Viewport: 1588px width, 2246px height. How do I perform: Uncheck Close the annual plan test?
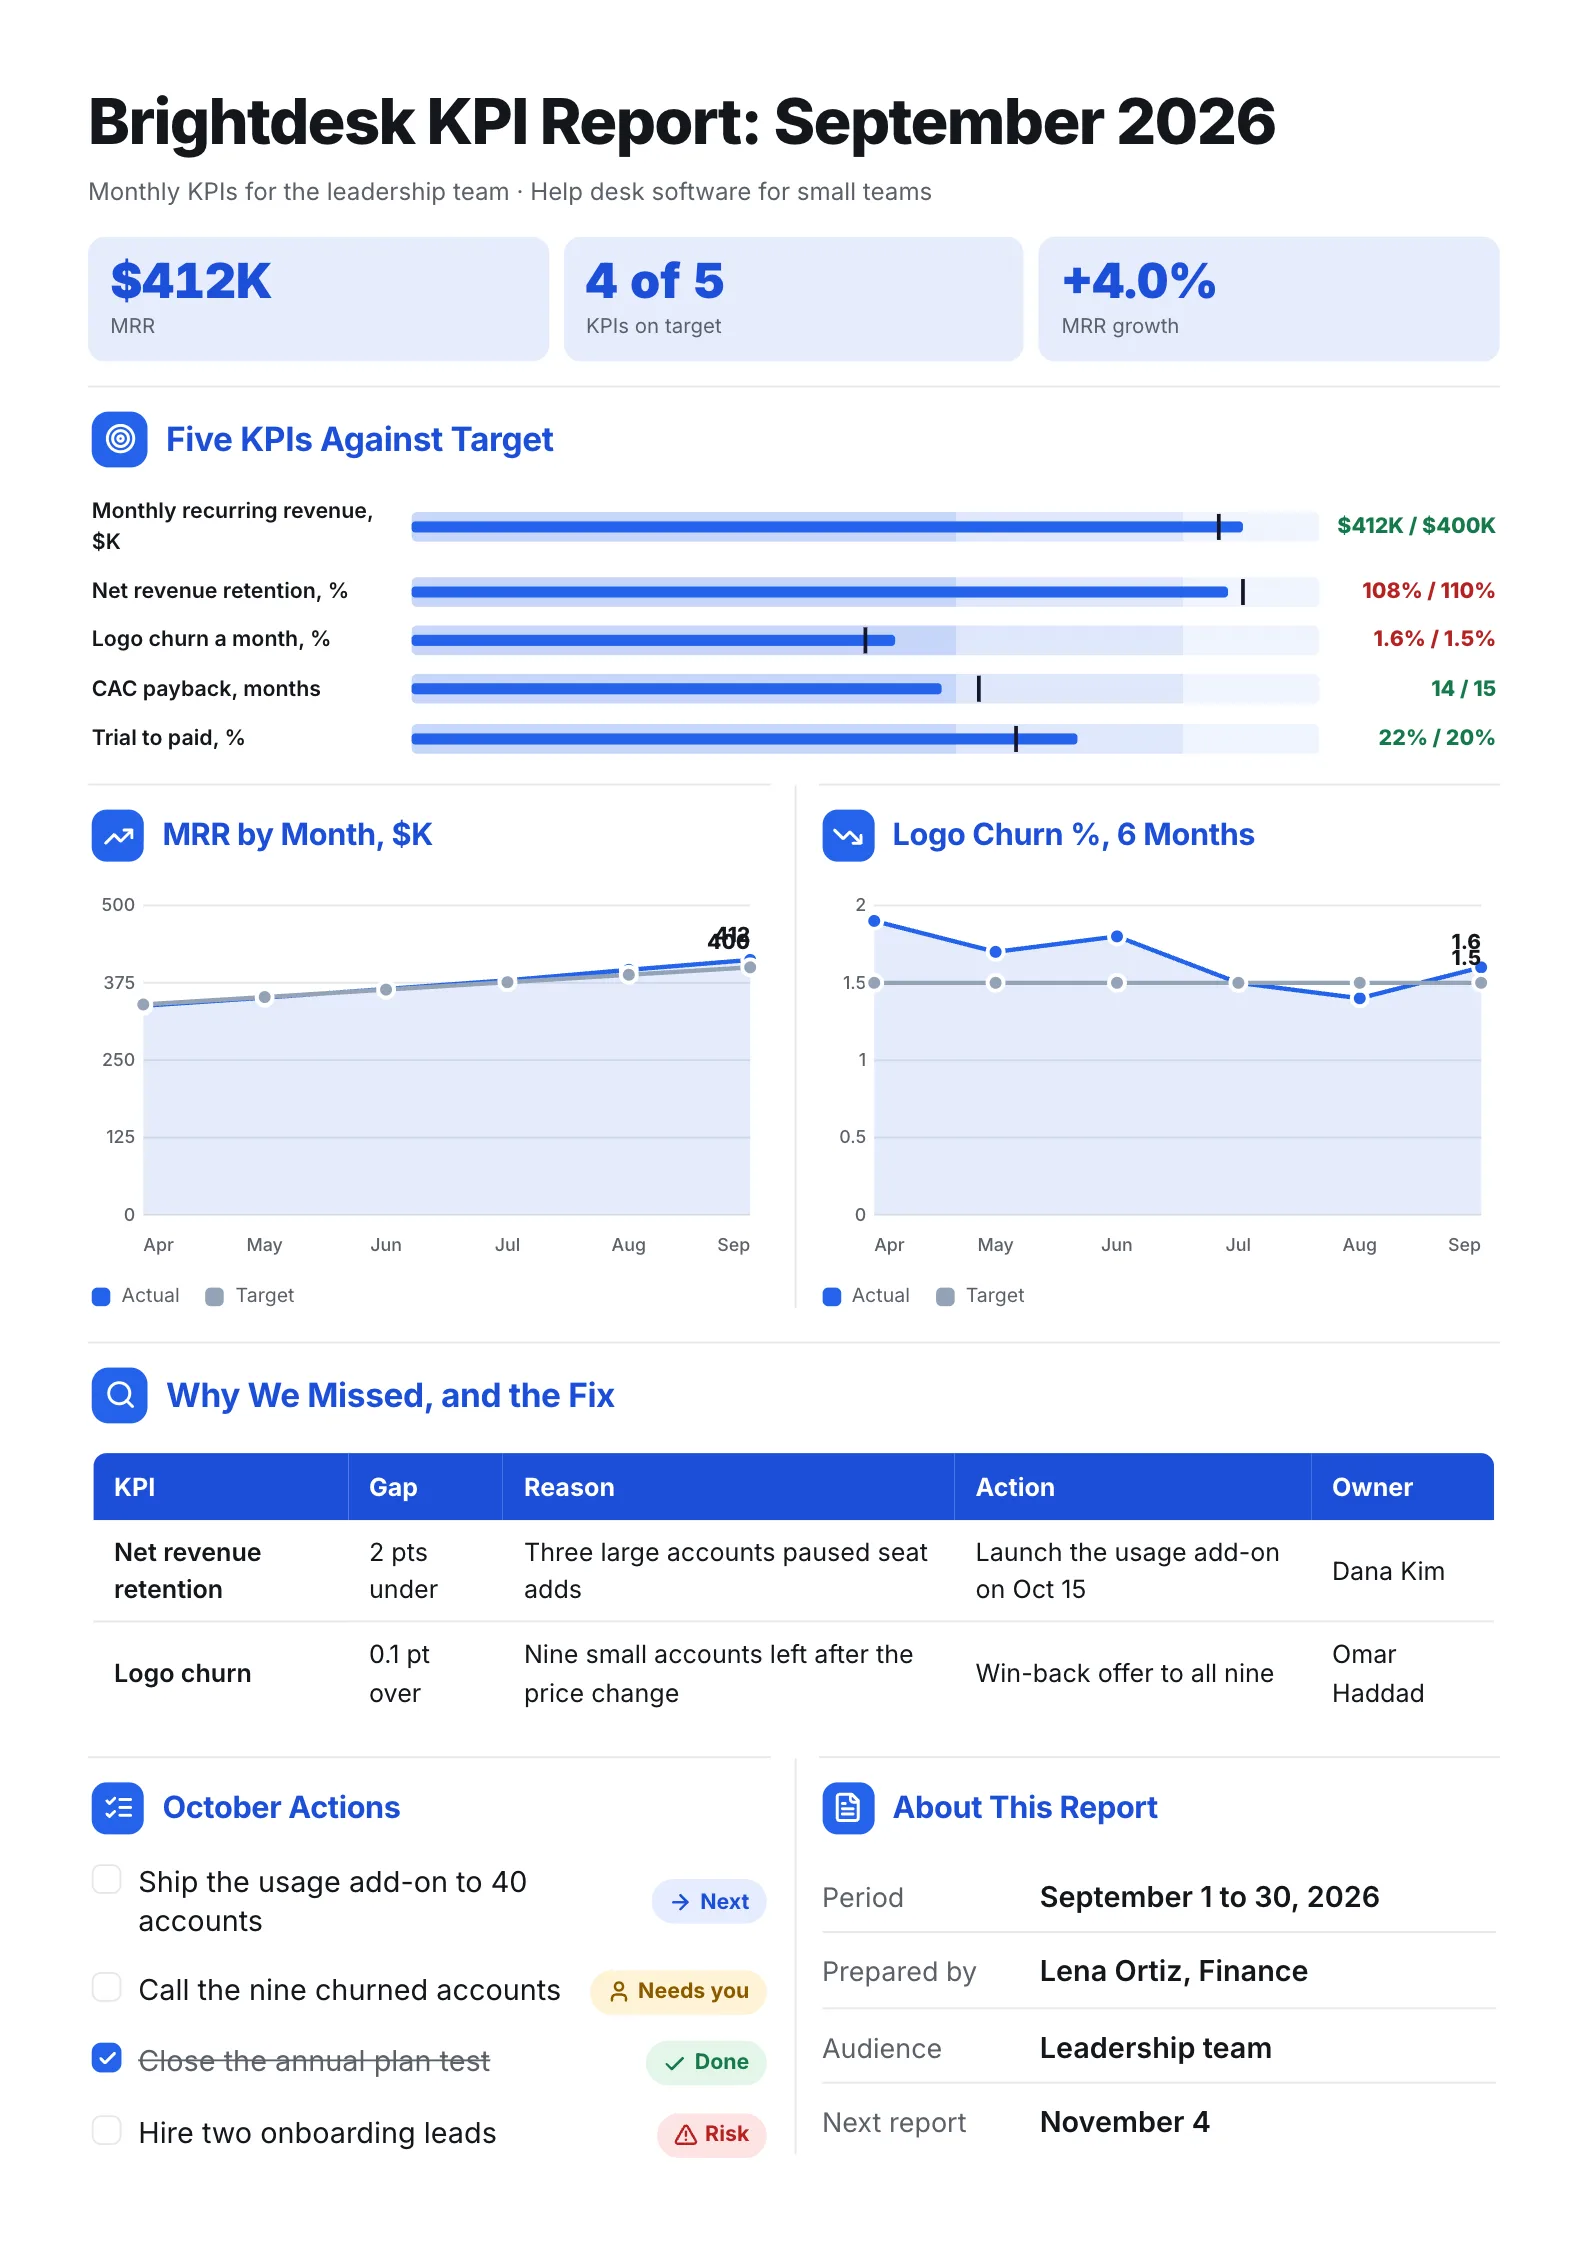click(107, 2058)
